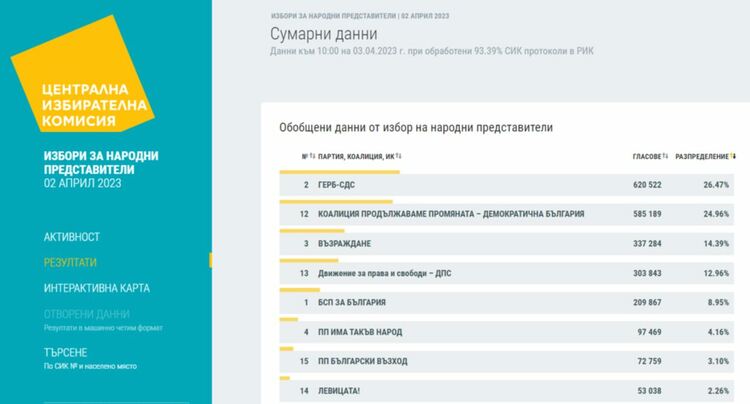Select the ГЕРБ-СДС party row
This screenshot has height=404, width=750.
pos(507,185)
